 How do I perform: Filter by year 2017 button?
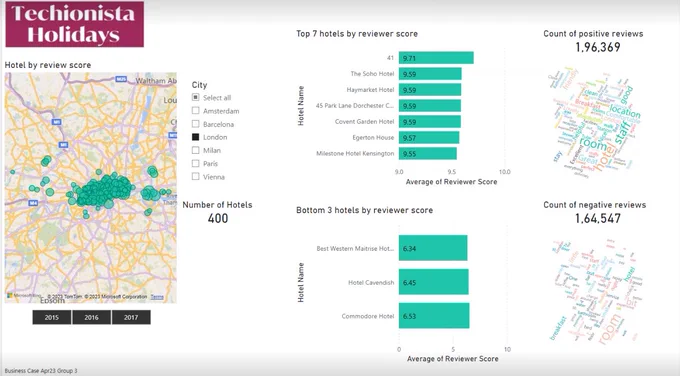[131, 317]
